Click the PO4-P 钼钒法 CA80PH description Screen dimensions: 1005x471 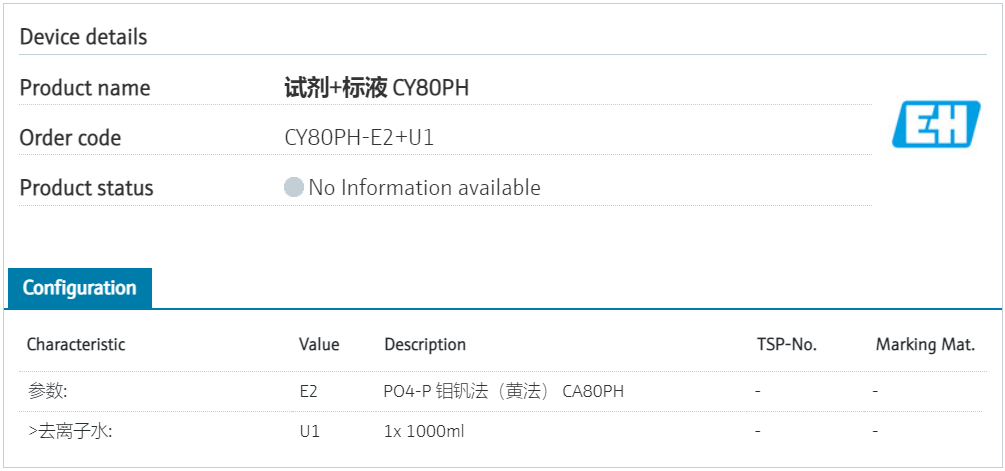pyautogui.click(x=503, y=392)
